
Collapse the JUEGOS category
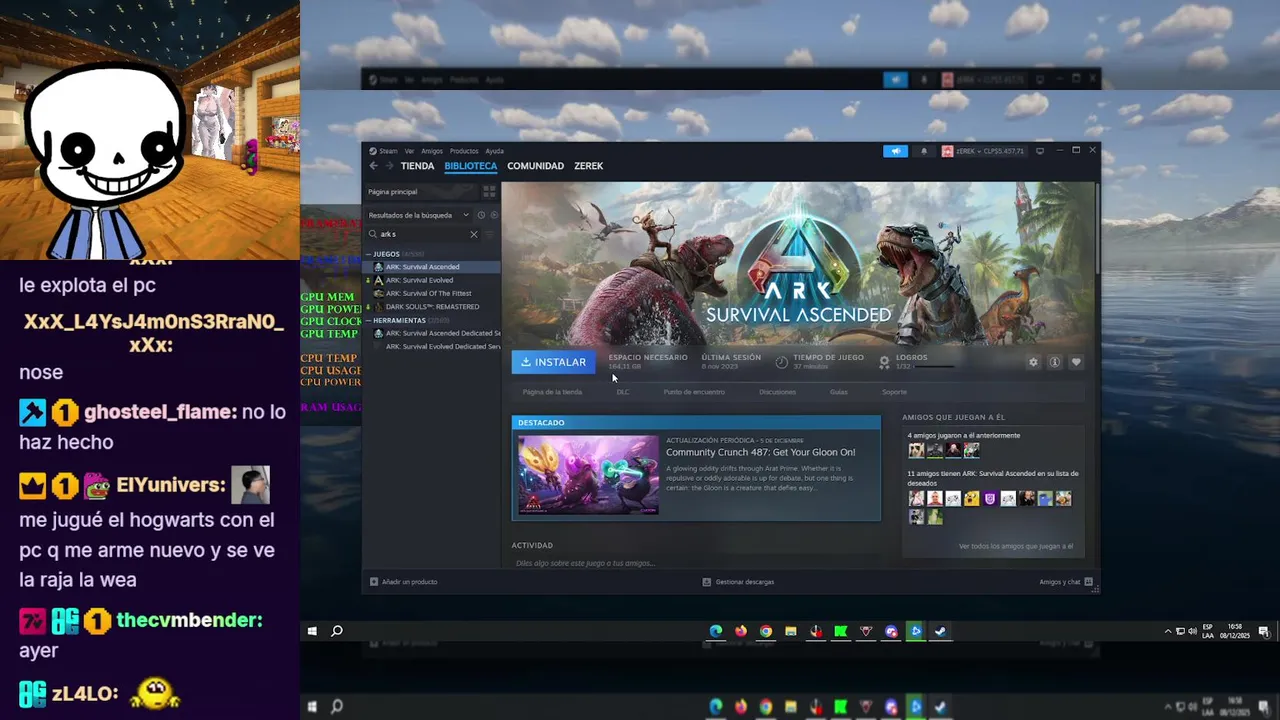point(384,254)
